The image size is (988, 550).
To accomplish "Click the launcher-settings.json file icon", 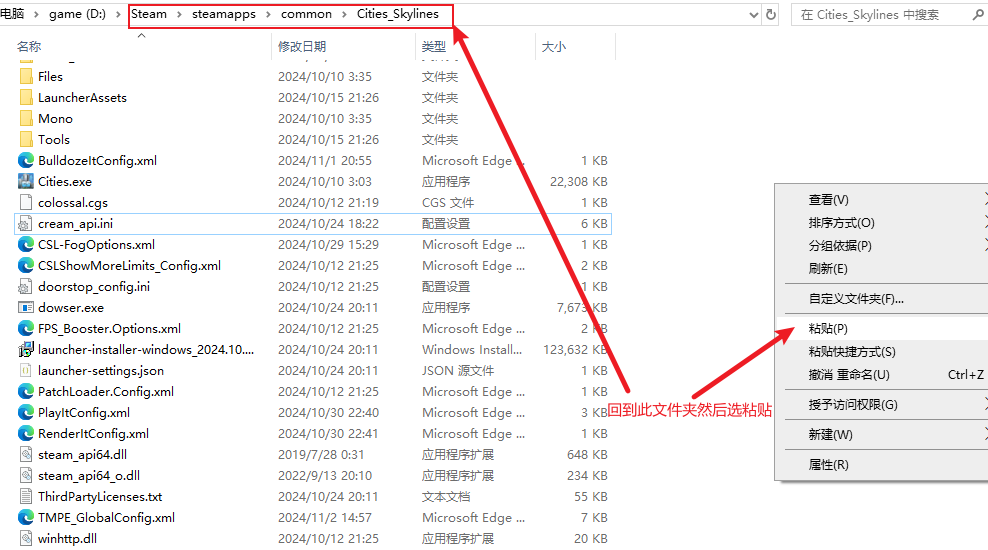I will 26,370.
